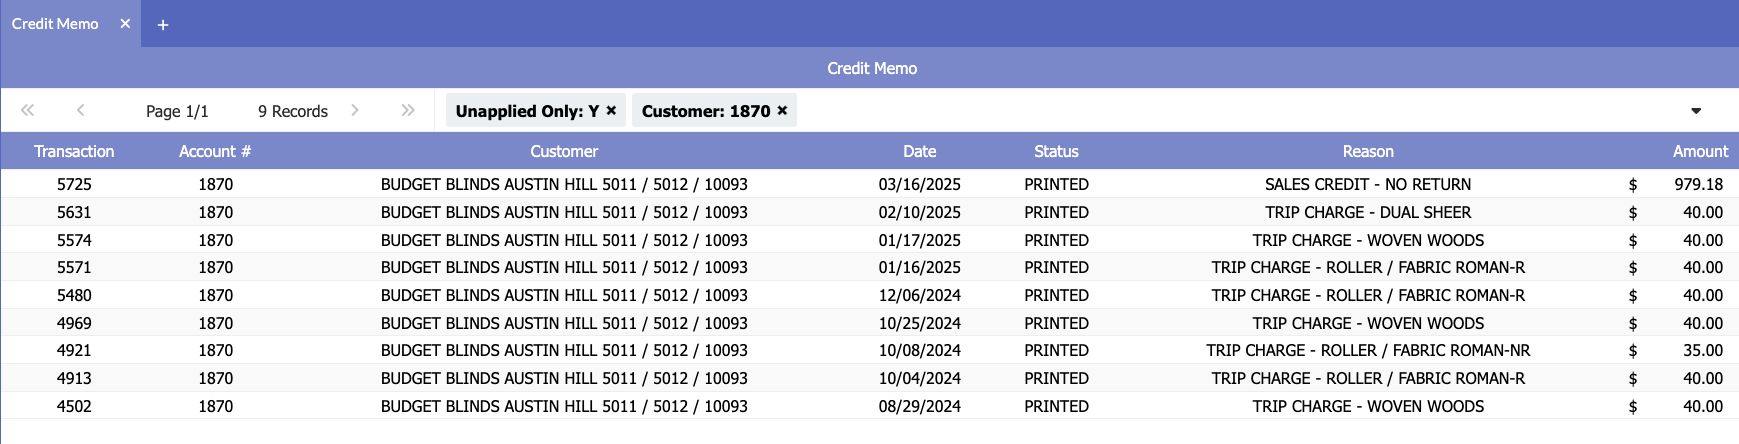The width and height of the screenshot is (1739, 444).
Task: Open transaction 4969
Action: pyautogui.click(x=74, y=323)
